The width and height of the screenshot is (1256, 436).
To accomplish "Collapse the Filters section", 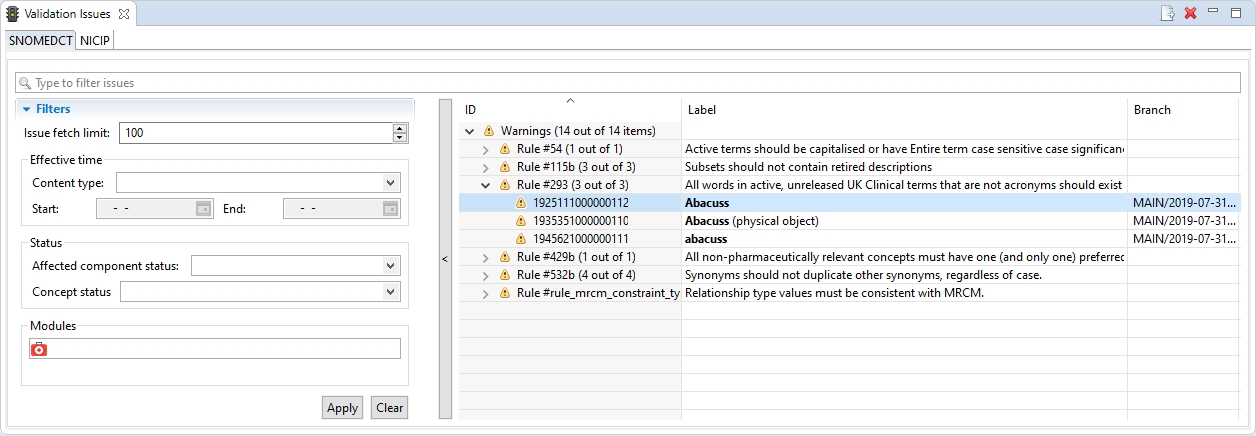I will click(27, 109).
